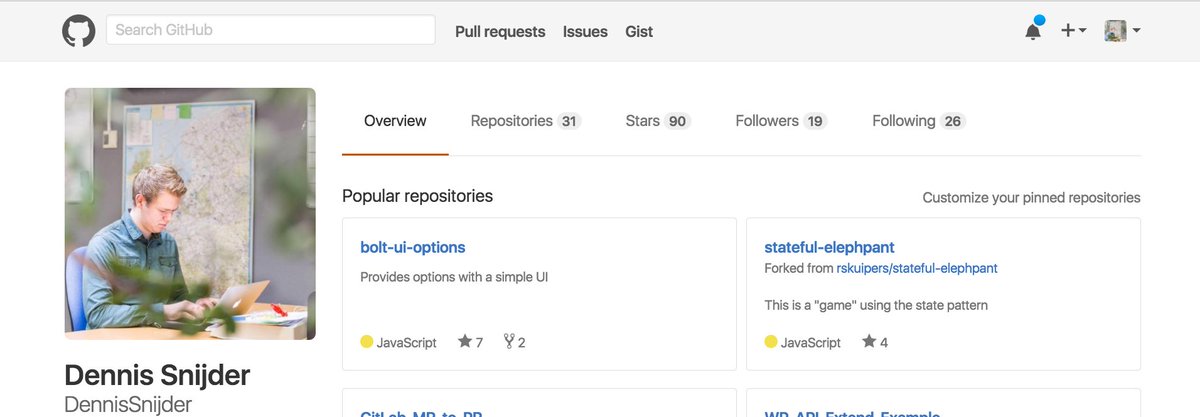
Task: Open the GitHub Octocat home logo
Action: coord(79,31)
